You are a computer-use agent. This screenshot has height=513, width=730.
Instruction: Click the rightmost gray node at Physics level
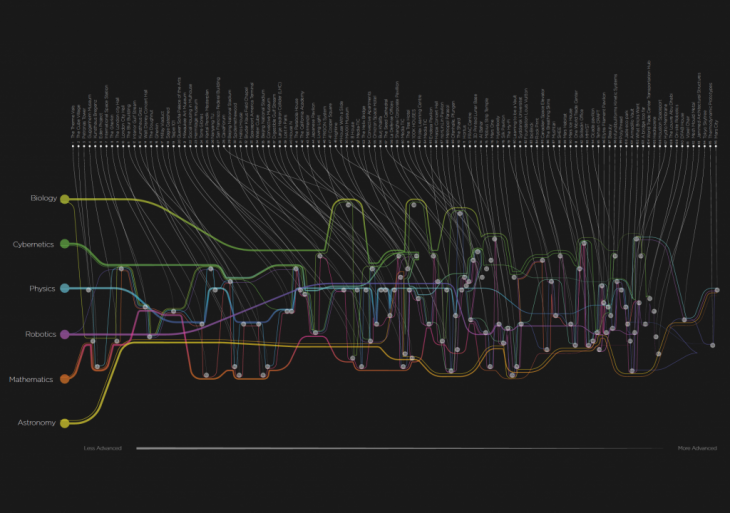[715, 290]
